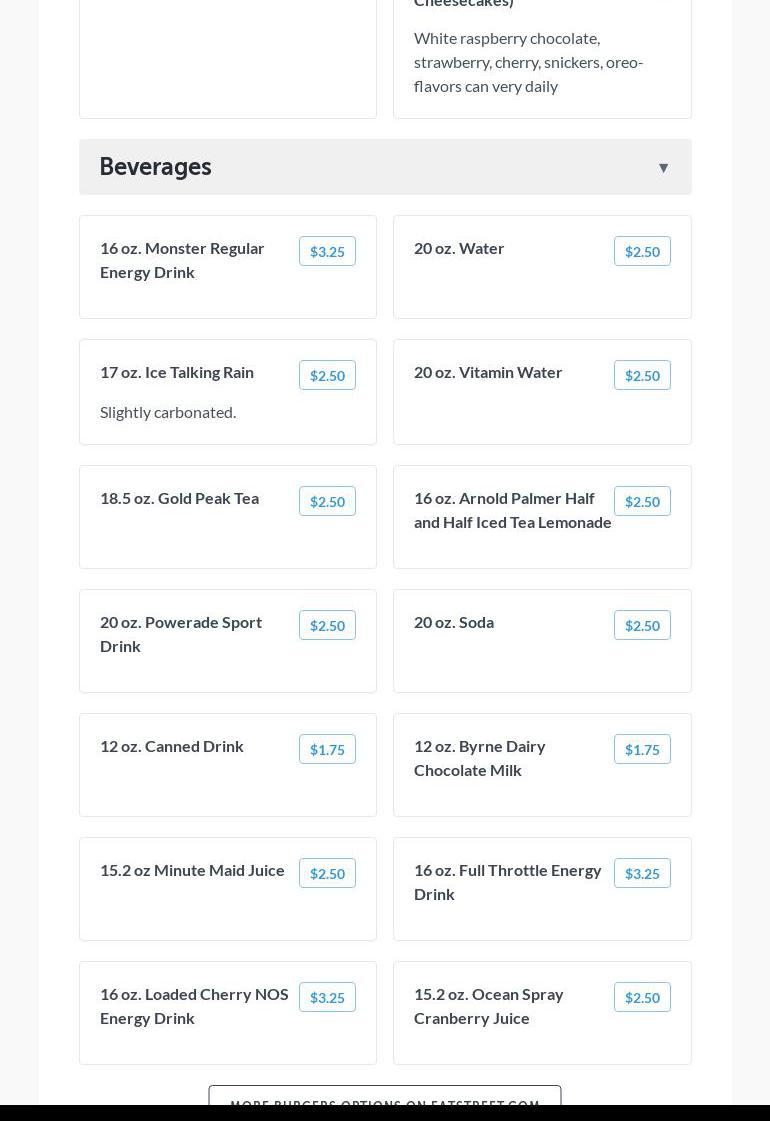The height and width of the screenshot is (1121, 770).
Task: Click $3.25 price for Loaded Cherry NOS
Action: pos(327,998)
